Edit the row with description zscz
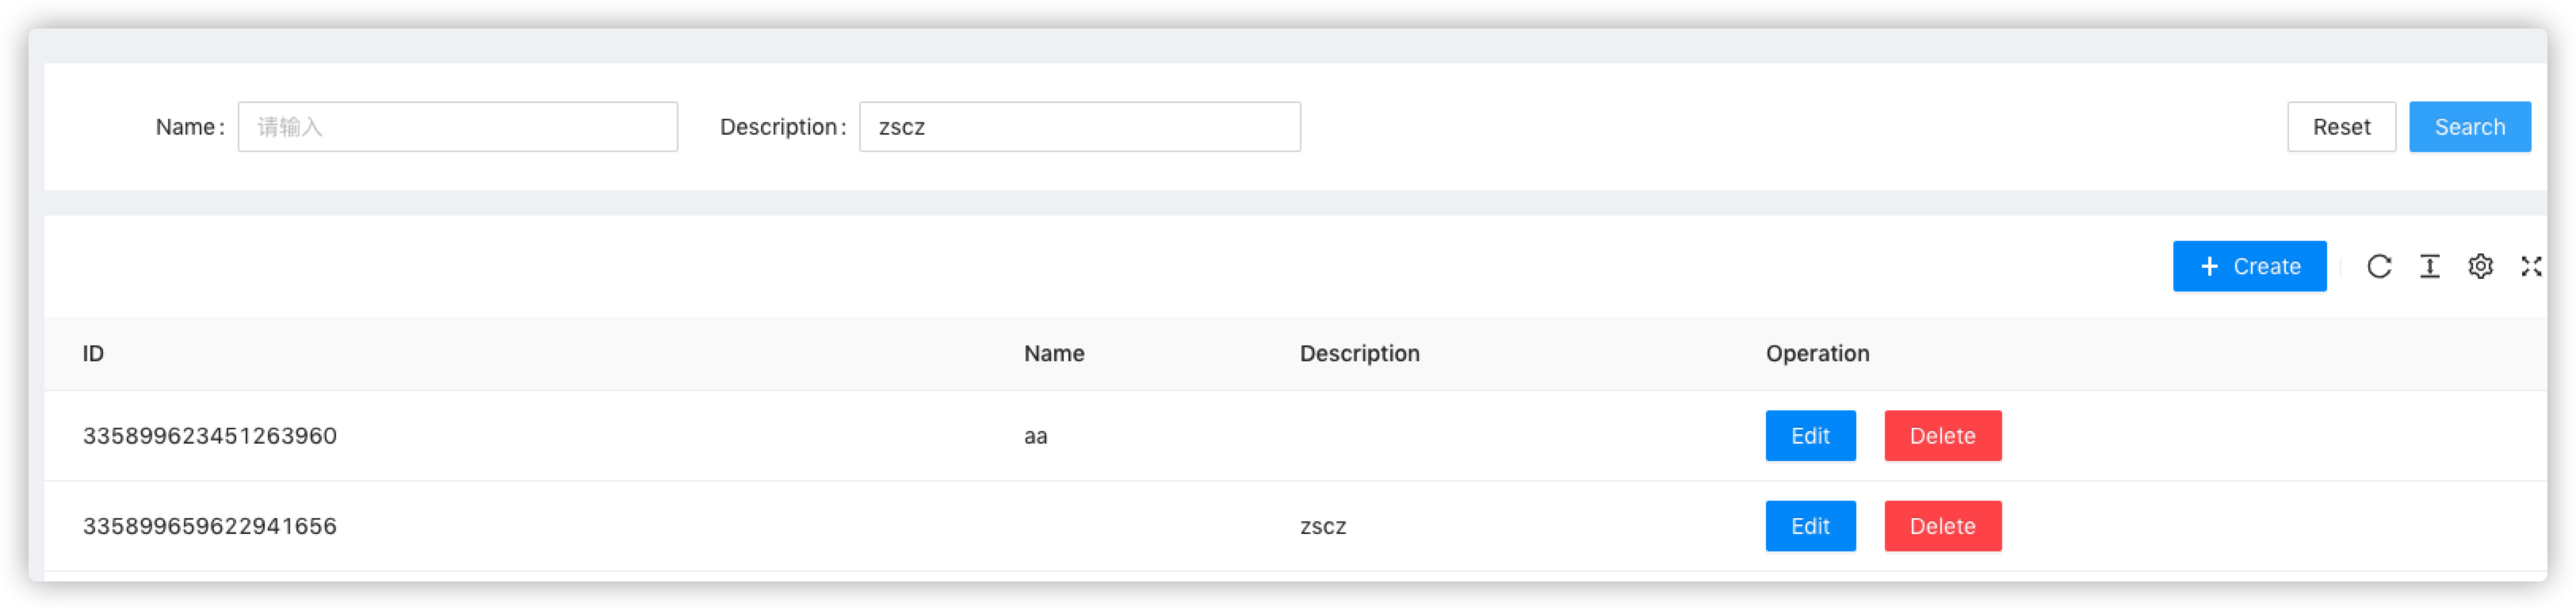The height and width of the screenshot is (610, 2576). 1810,525
